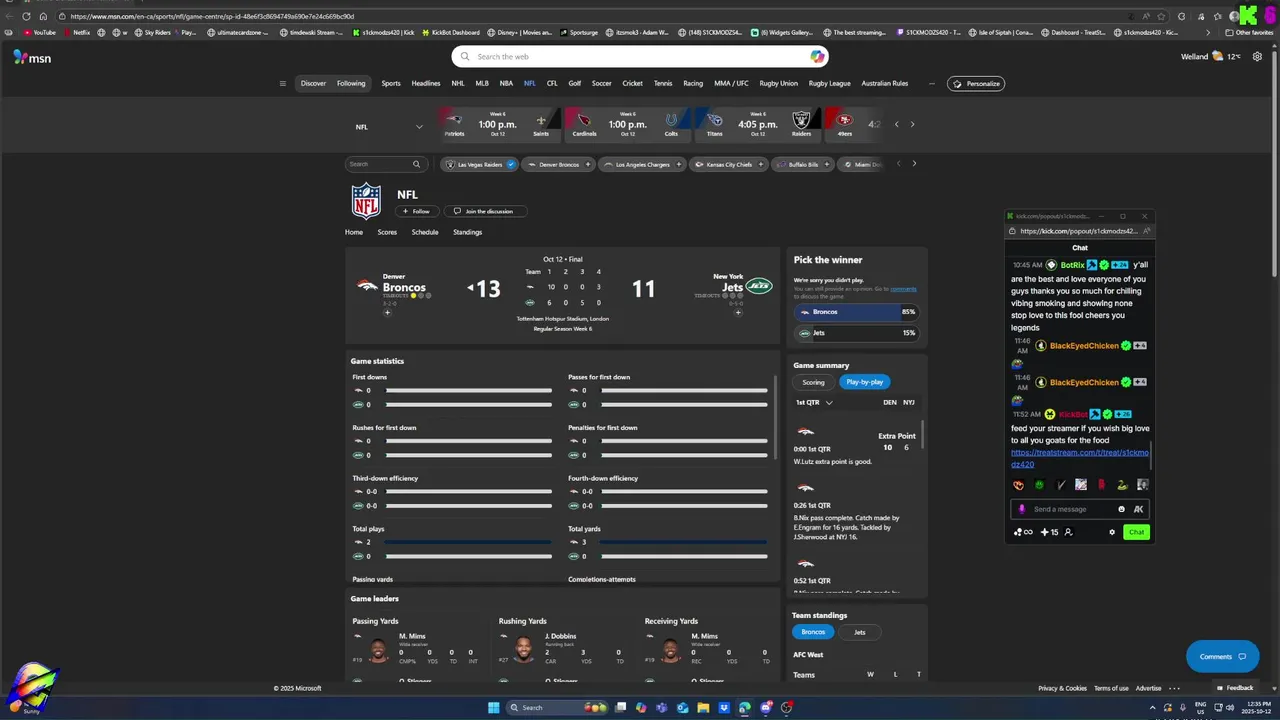Open the blue Comments button

pos(1222,657)
